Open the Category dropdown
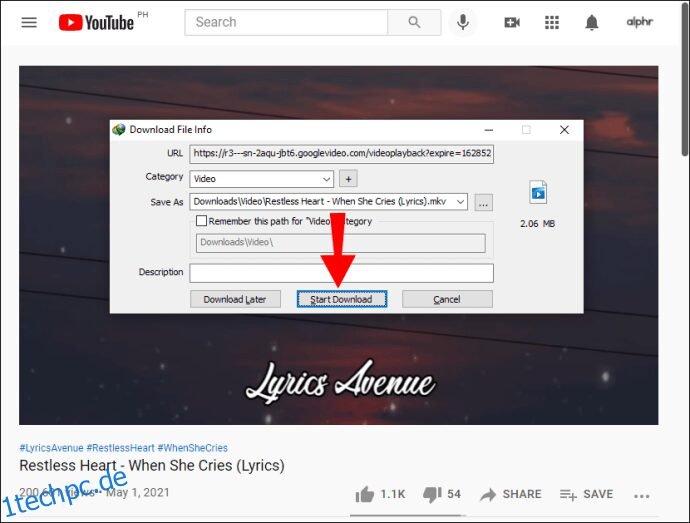The height and width of the screenshot is (523, 690). (x=262, y=179)
